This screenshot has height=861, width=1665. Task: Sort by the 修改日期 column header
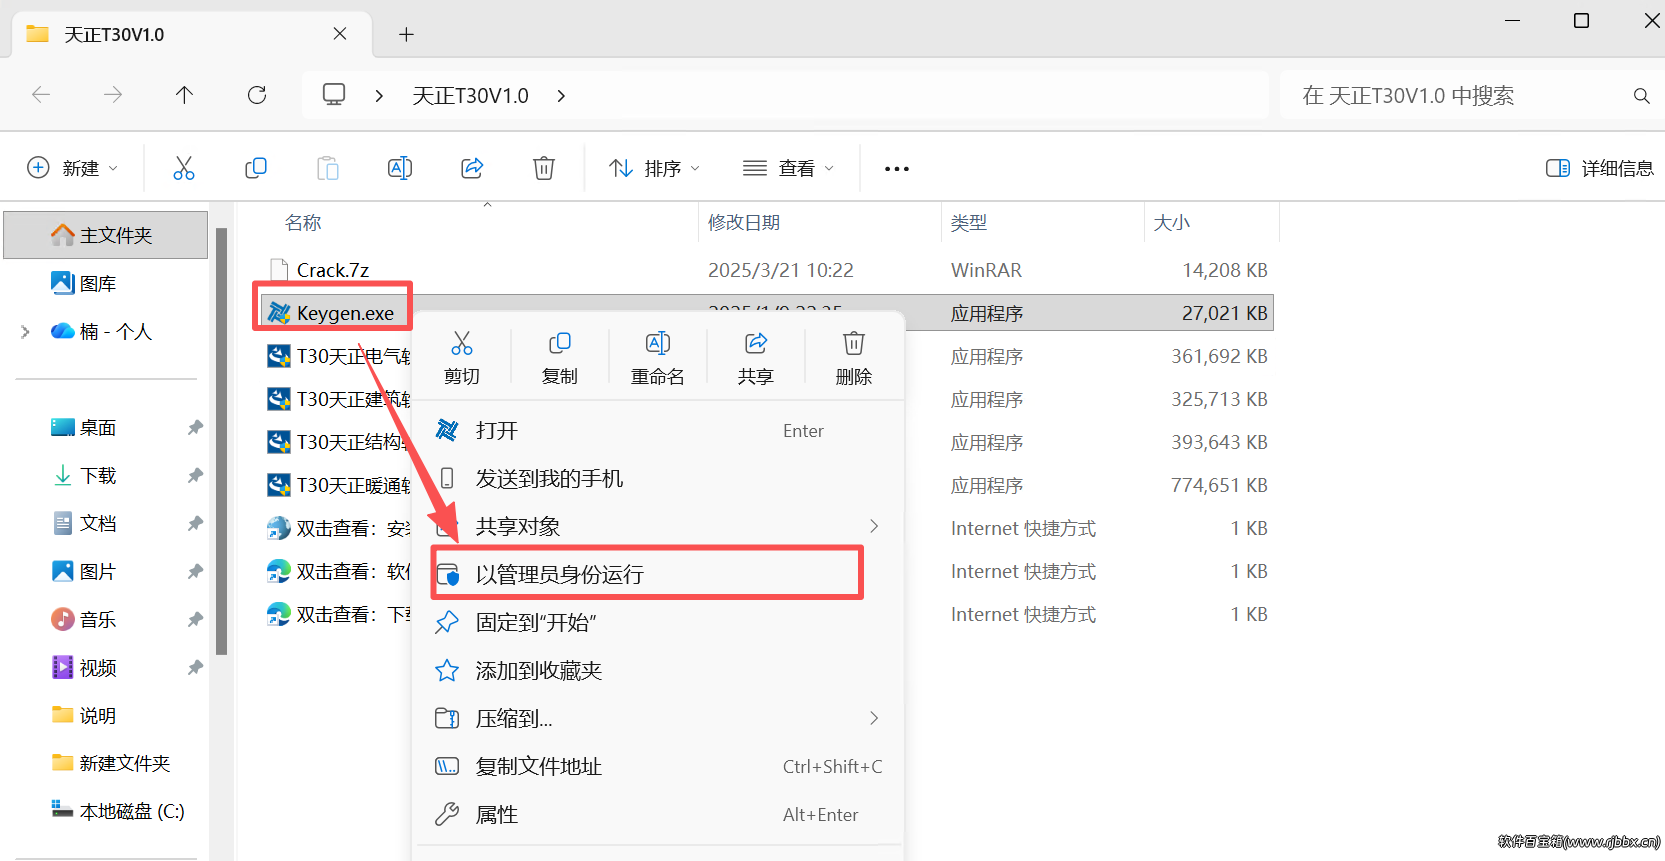click(x=744, y=223)
